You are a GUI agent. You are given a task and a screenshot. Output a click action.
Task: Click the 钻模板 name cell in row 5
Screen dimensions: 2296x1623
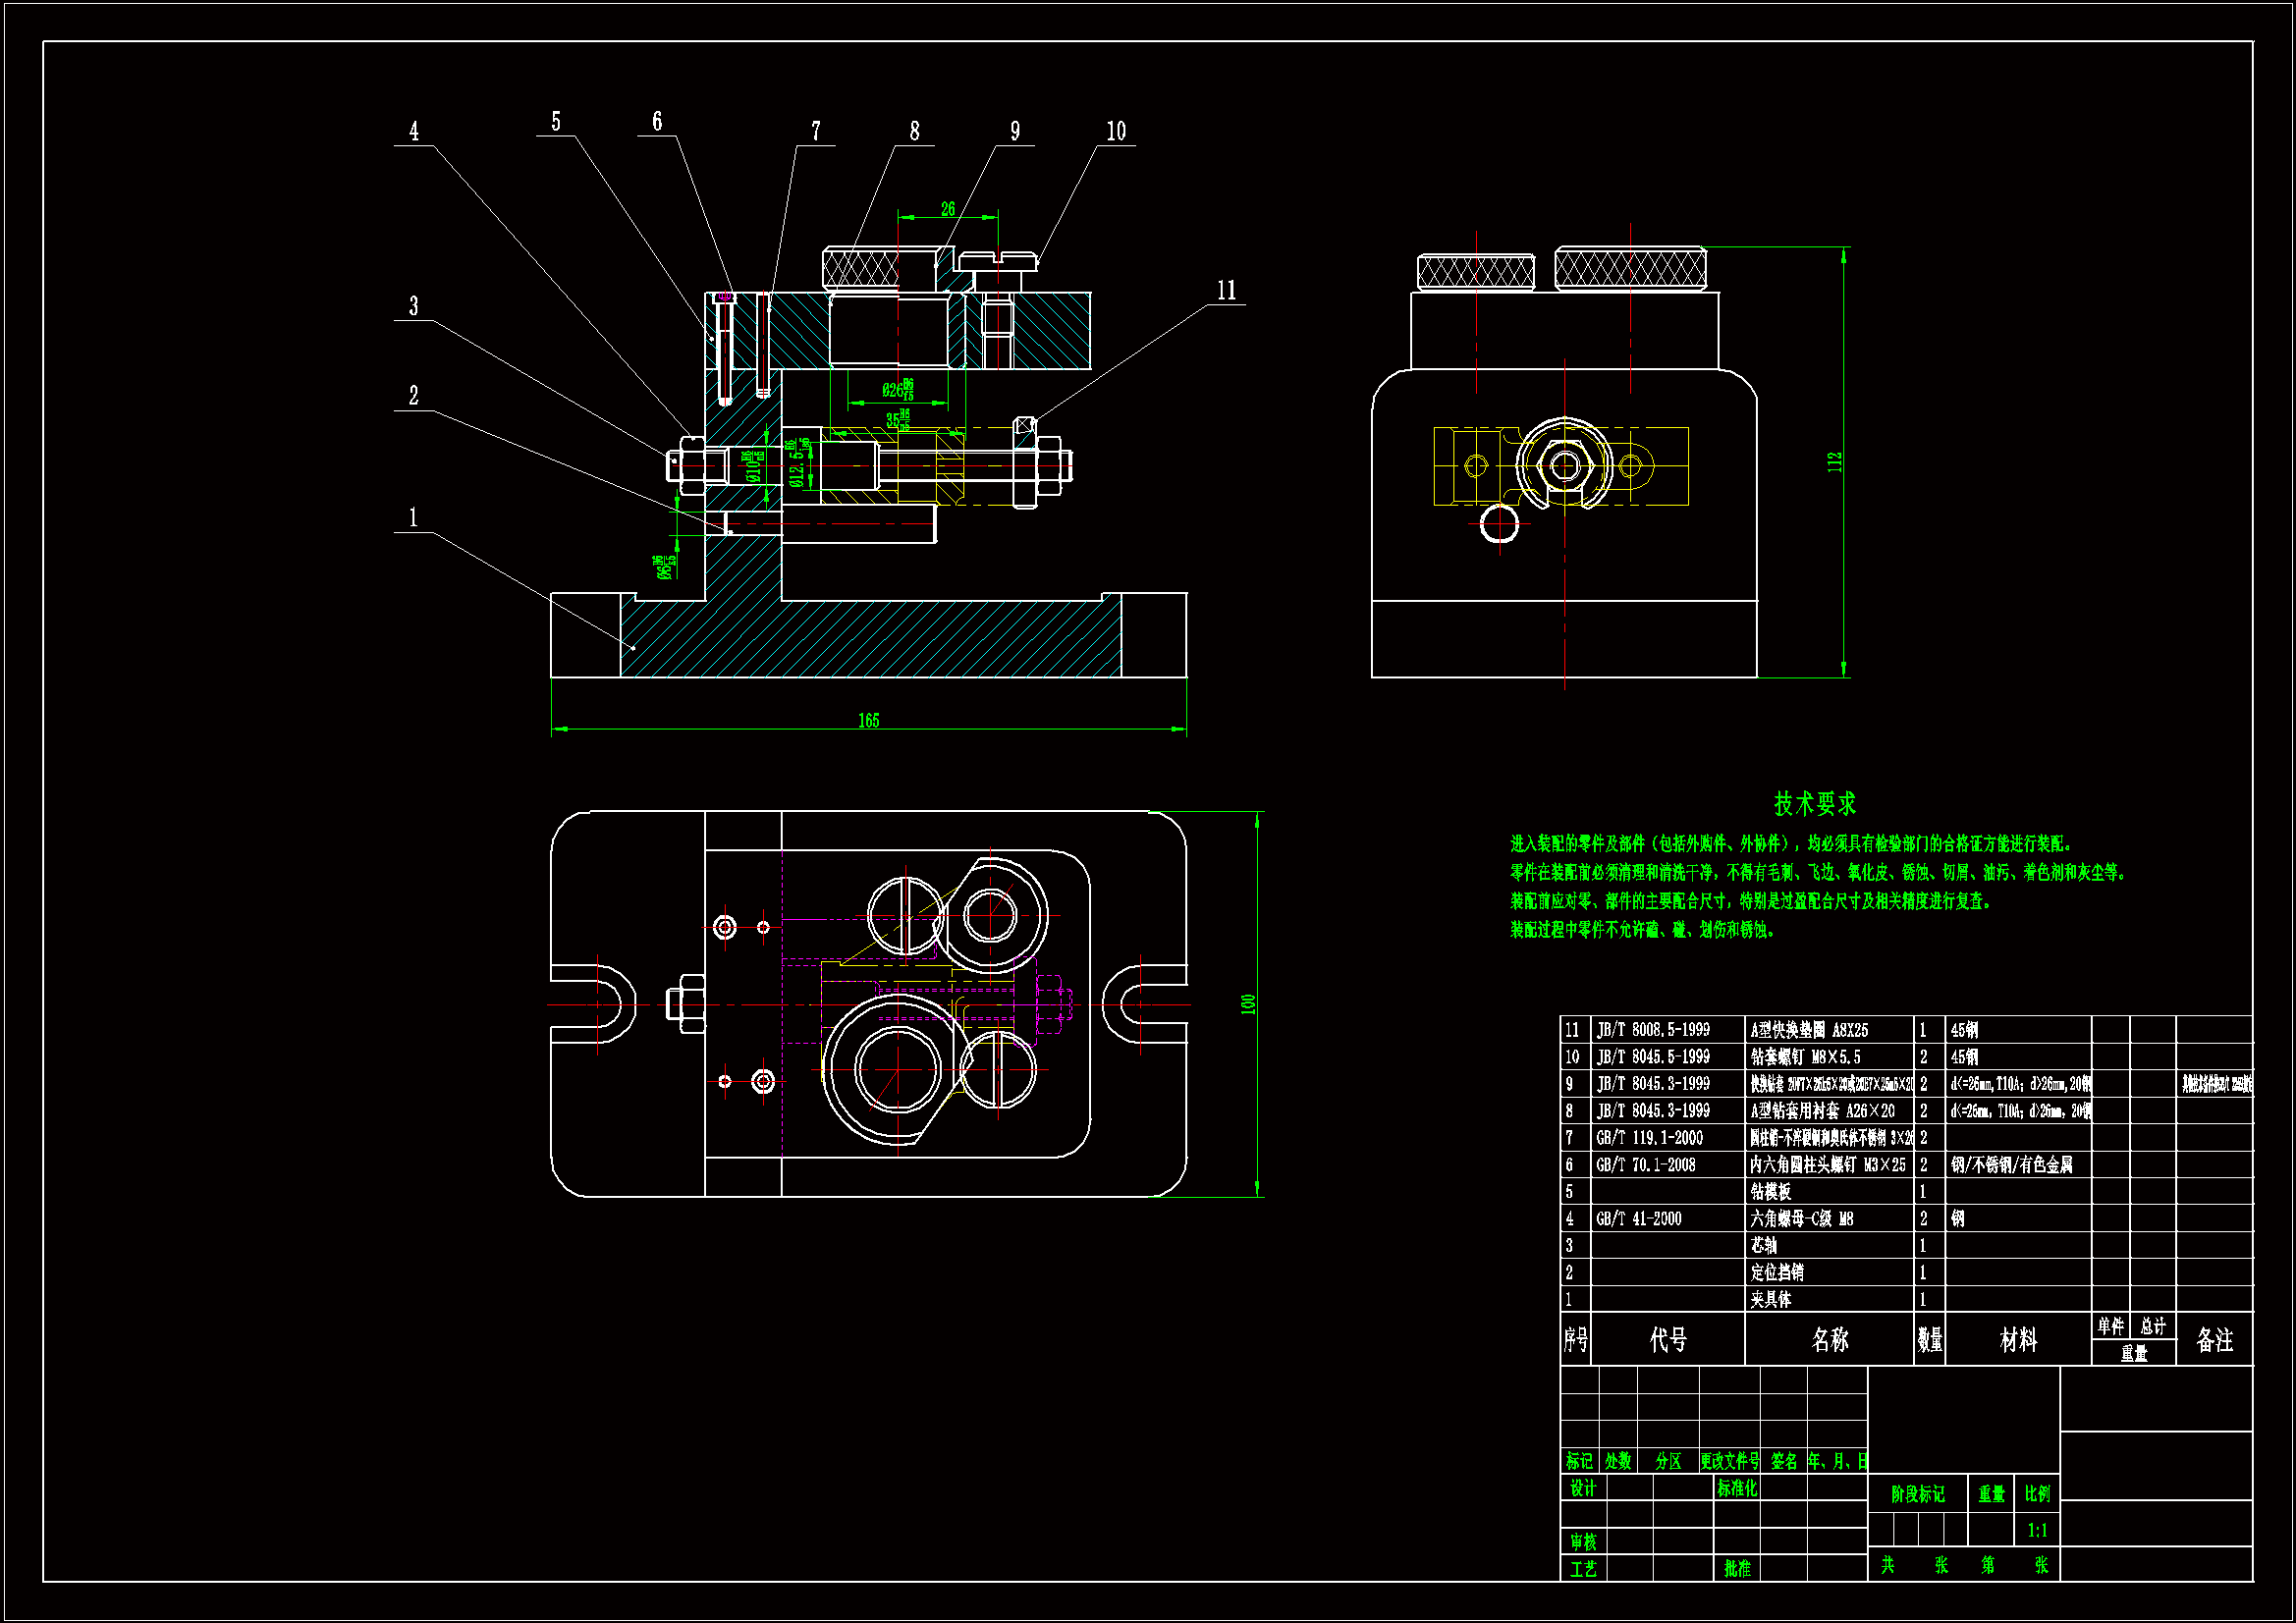pos(1771,1192)
